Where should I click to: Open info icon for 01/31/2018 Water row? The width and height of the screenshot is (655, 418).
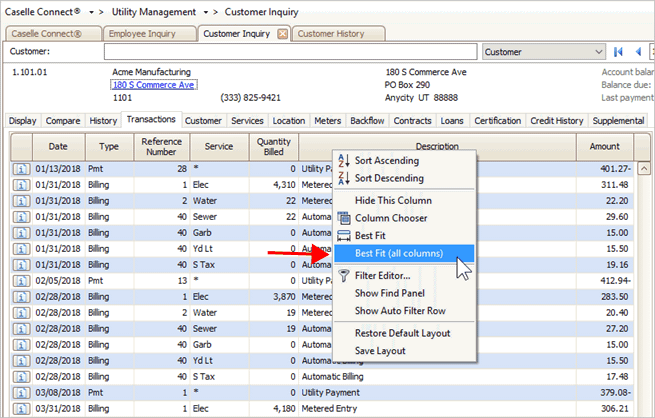tap(21, 201)
